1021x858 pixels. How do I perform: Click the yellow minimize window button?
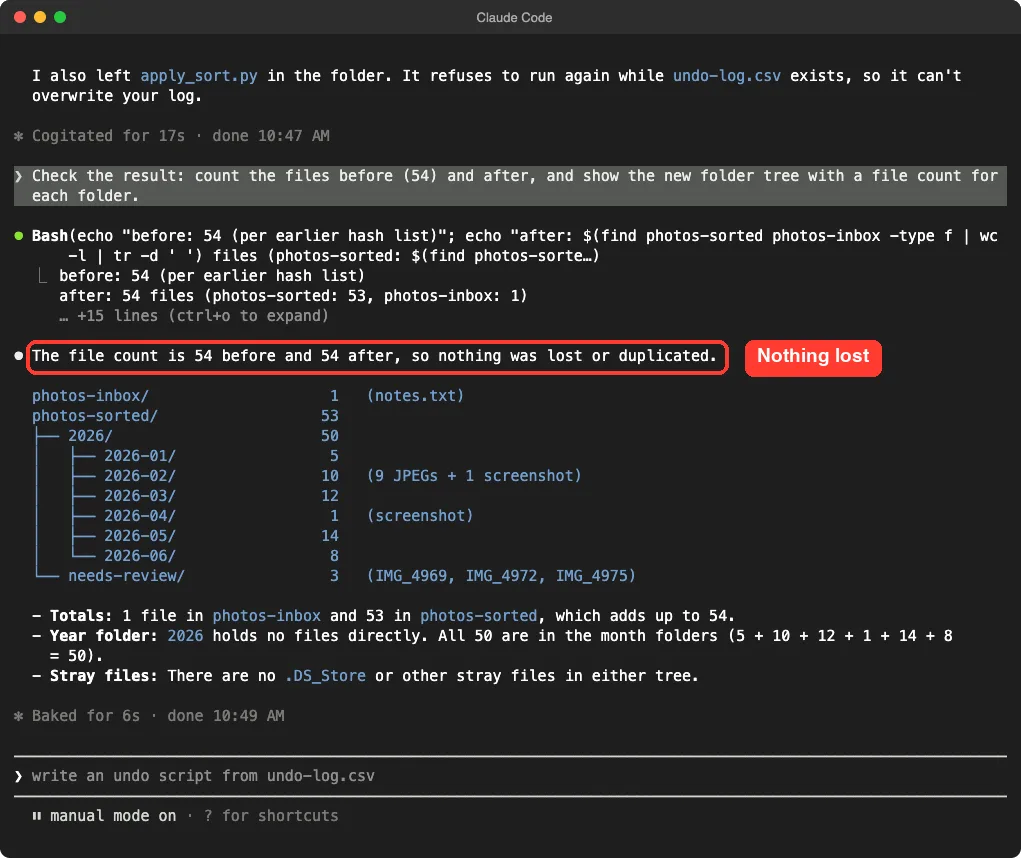[x=40, y=17]
